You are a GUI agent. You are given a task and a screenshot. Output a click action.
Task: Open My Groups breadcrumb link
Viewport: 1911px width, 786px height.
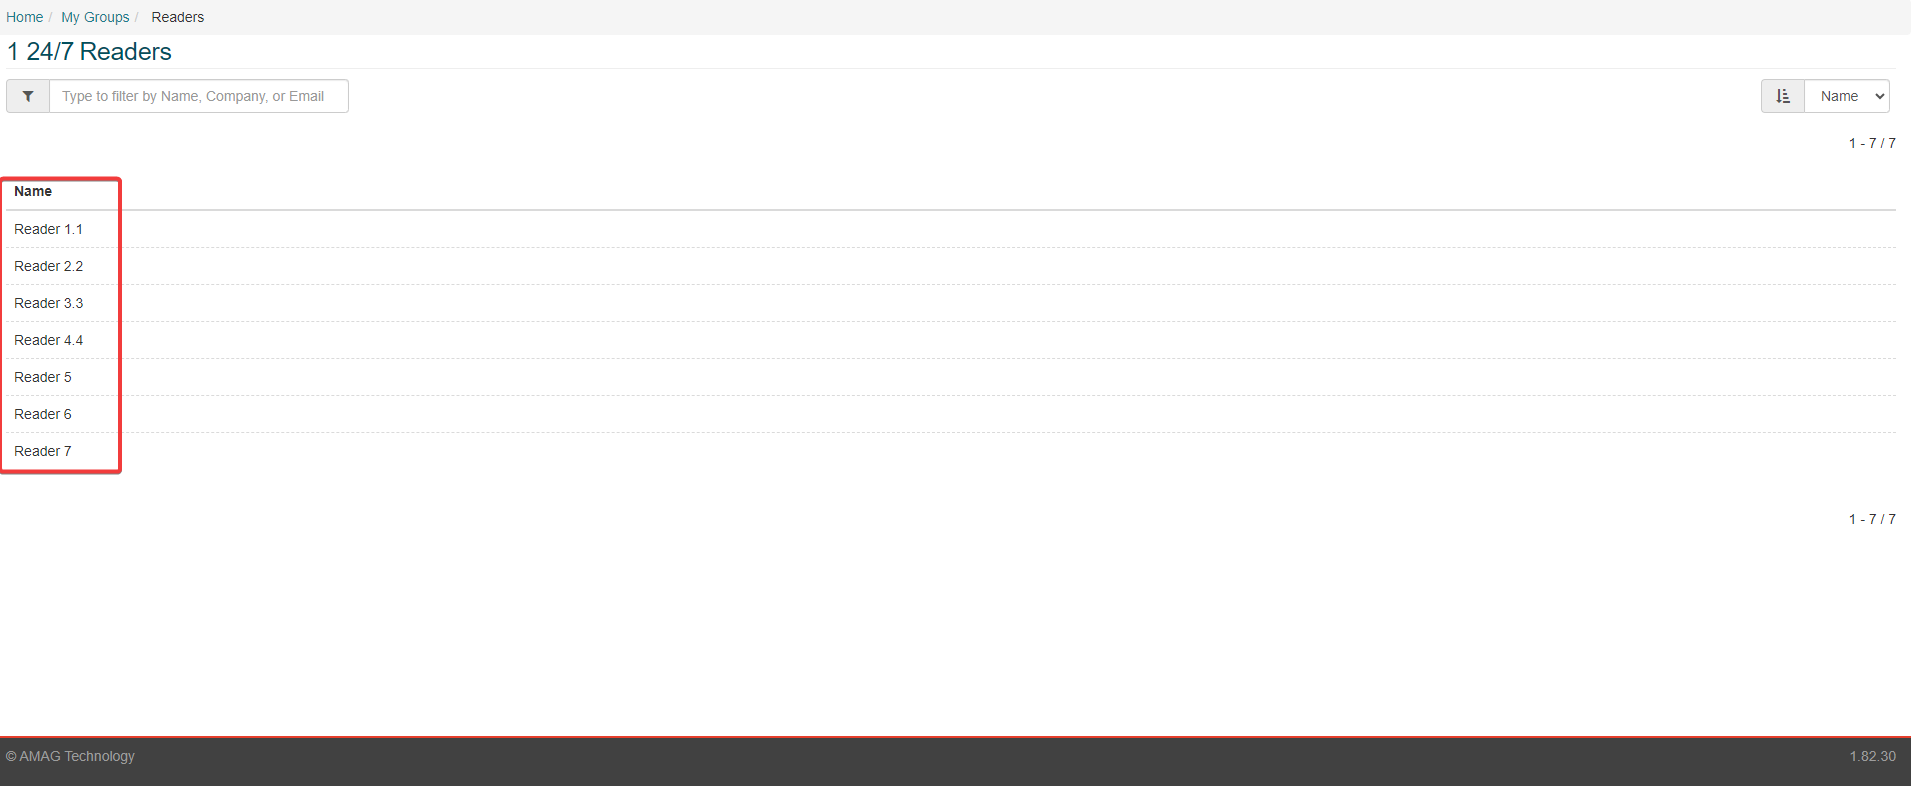tap(94, 16)
